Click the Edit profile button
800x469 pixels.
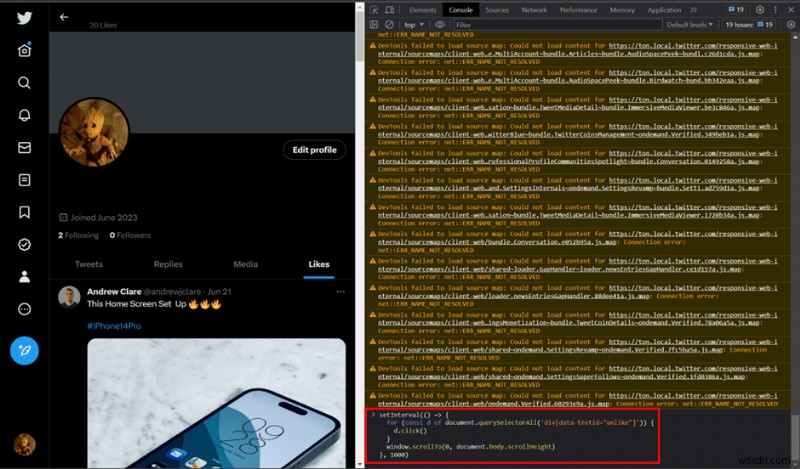pyautogui.click(x=314, y=150)
